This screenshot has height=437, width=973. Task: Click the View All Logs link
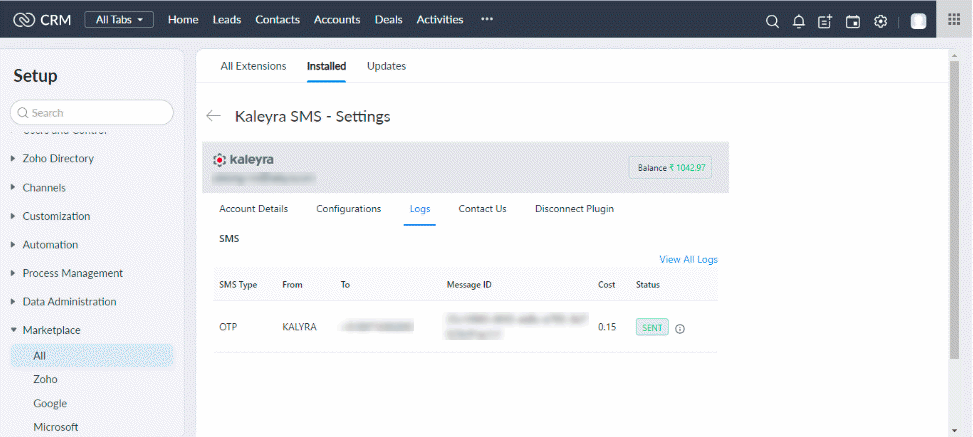point(688,259)
